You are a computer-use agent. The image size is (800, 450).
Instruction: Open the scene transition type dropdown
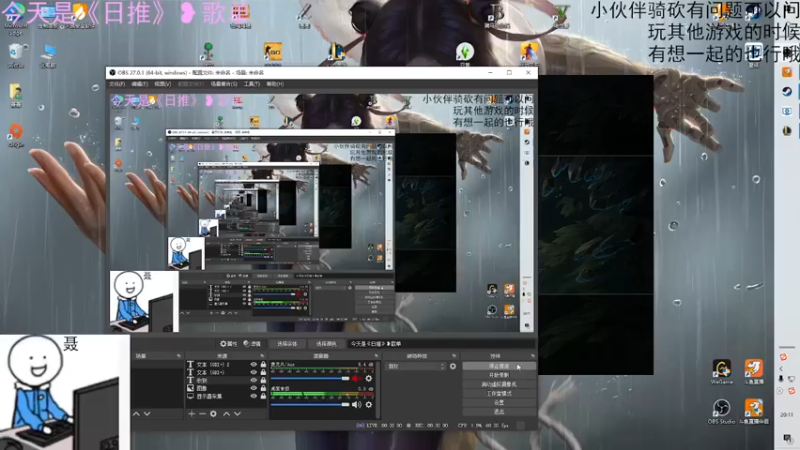[x=416, y=366]
